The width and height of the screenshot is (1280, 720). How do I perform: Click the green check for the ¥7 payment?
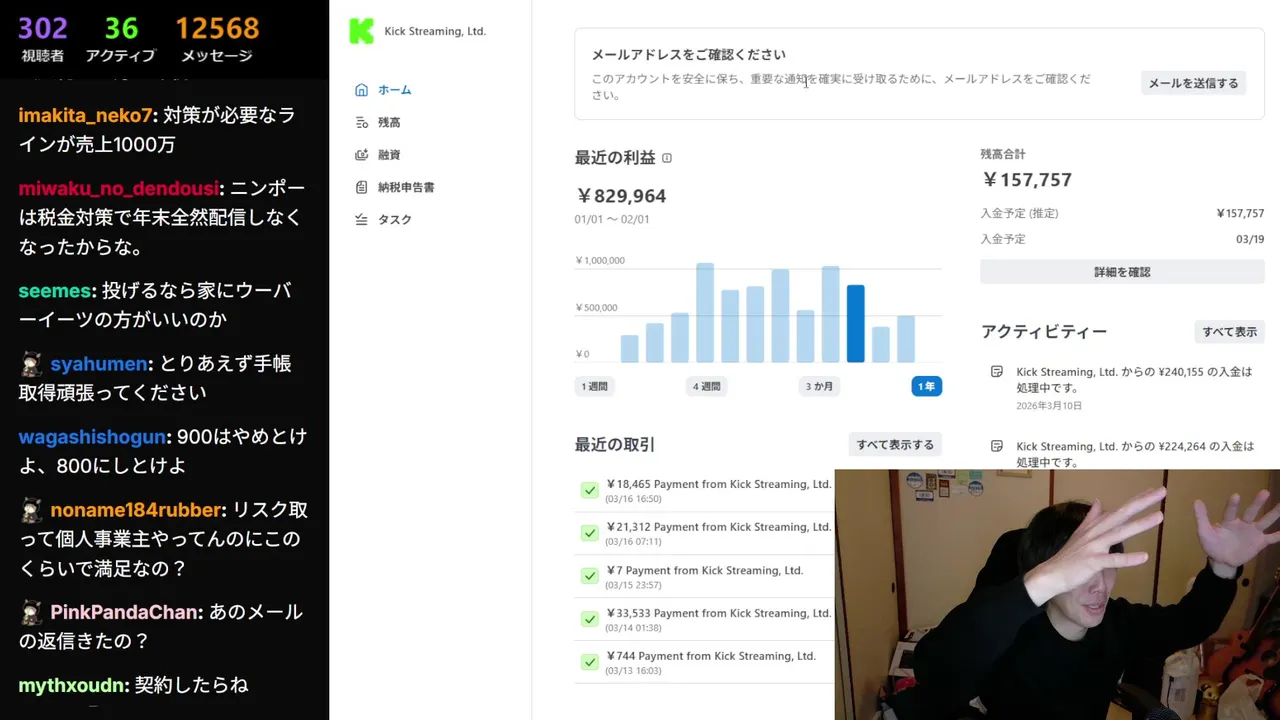(x=590, y=576)
